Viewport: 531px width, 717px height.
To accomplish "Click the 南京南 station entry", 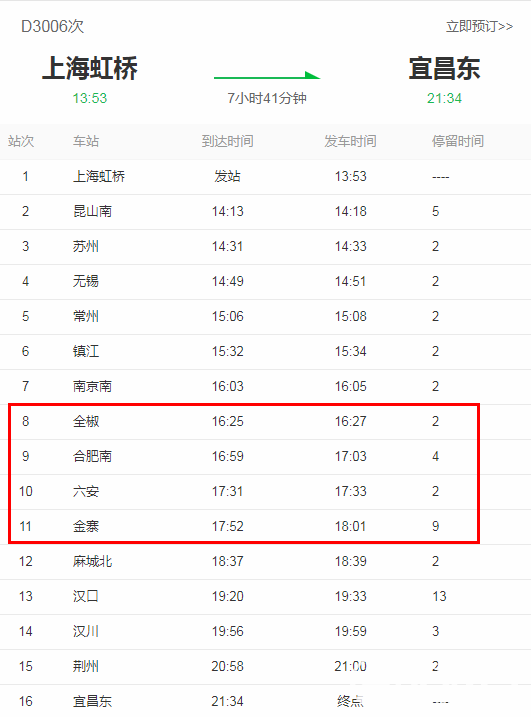I will coord(92,386).
